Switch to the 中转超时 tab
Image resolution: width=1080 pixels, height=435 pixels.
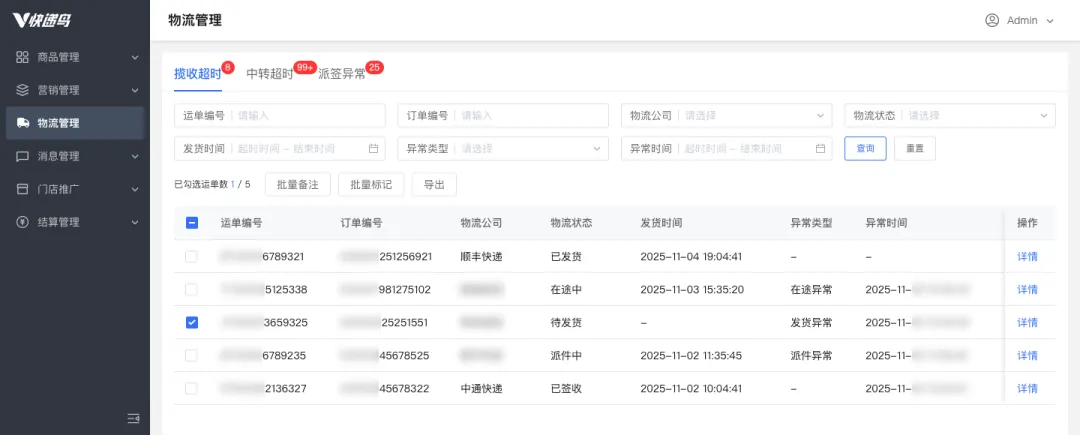(270, 74)
